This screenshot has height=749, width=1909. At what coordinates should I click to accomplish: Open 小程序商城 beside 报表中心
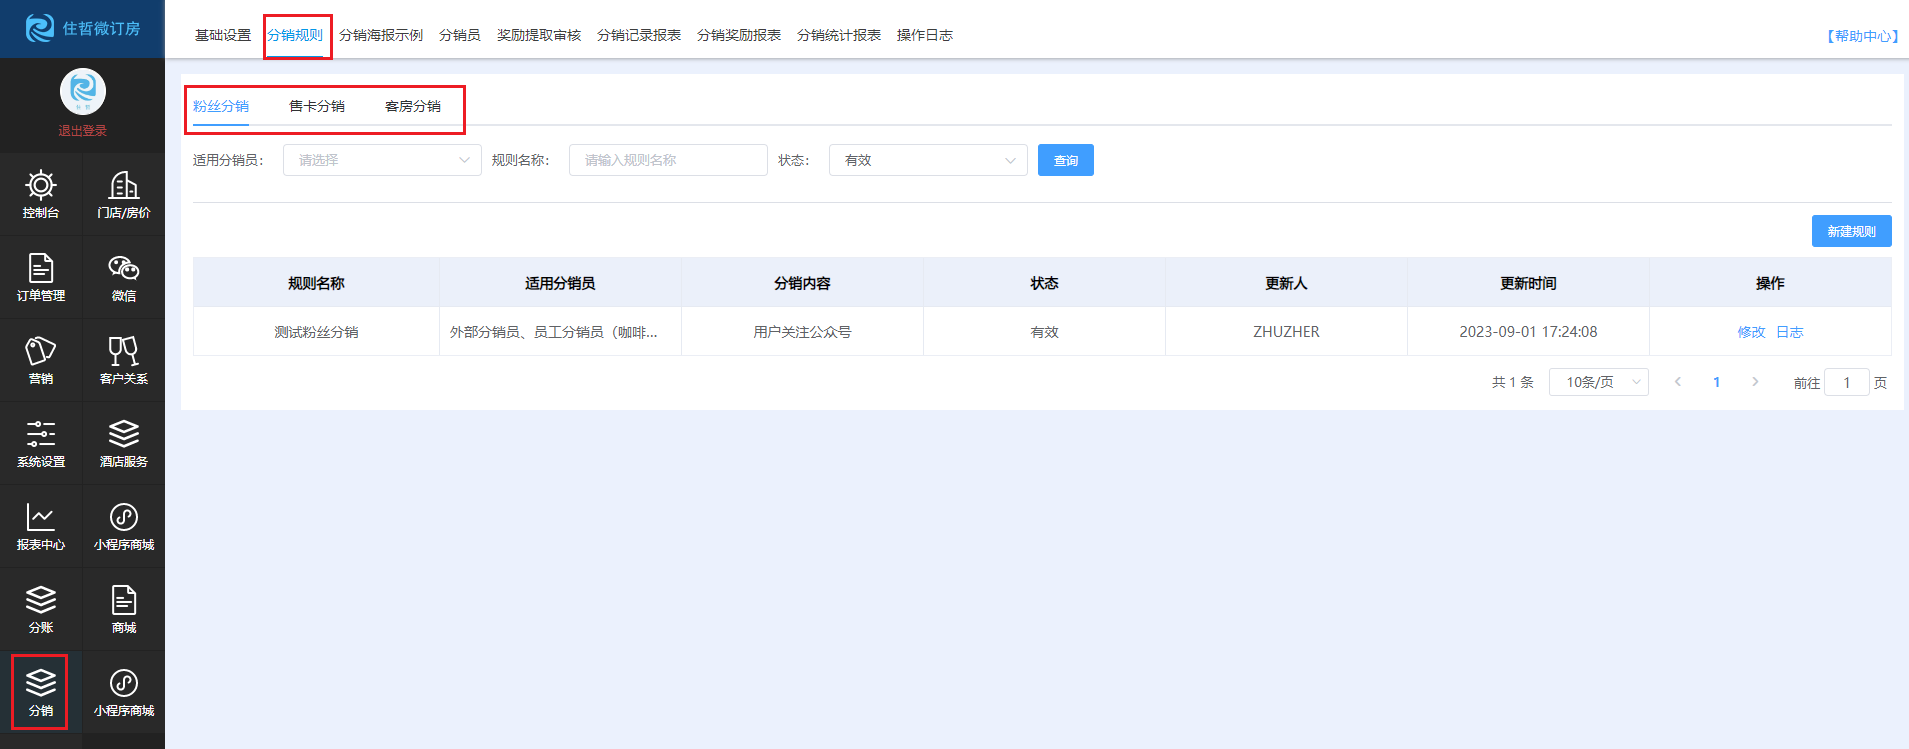[124, 526]
